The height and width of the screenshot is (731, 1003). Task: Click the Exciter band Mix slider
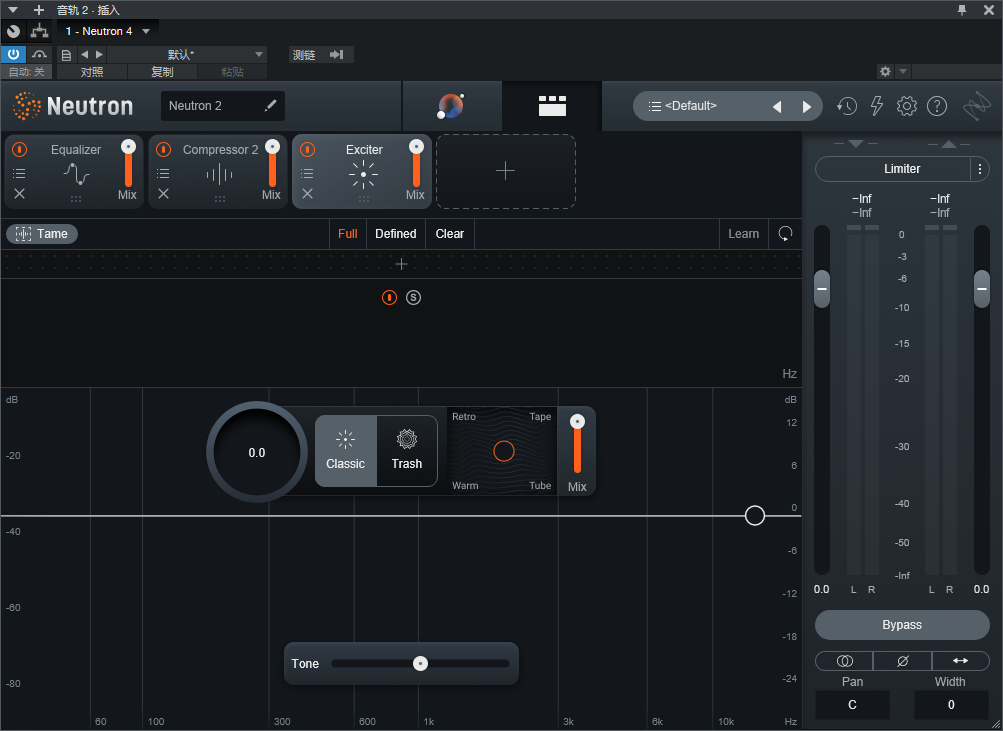coord(577,446)
